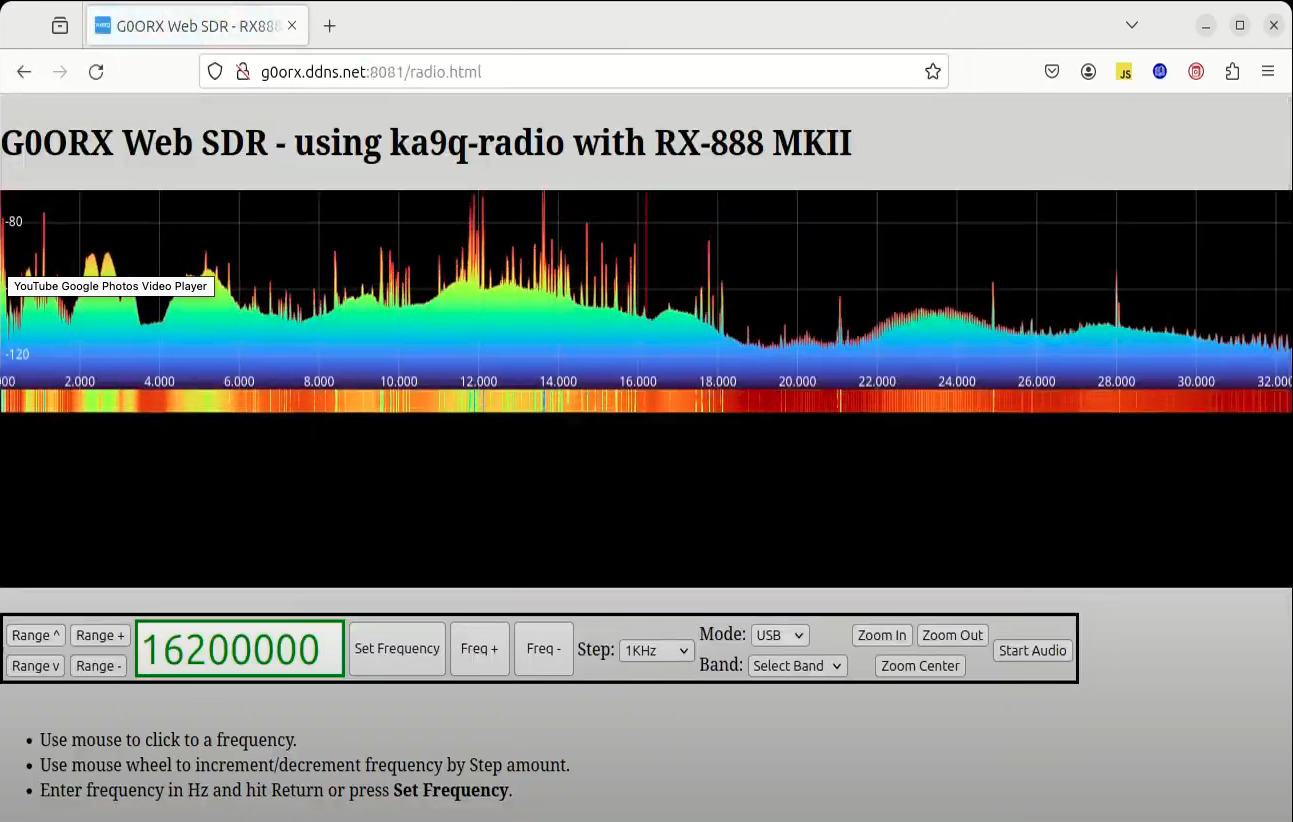Click the yellow JS extension icon
Image resolution: width=1293 pixels, height=822 pixels.
point(1124,72)
